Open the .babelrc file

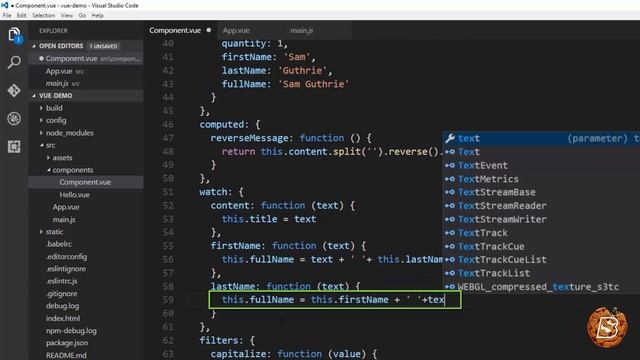59,244
